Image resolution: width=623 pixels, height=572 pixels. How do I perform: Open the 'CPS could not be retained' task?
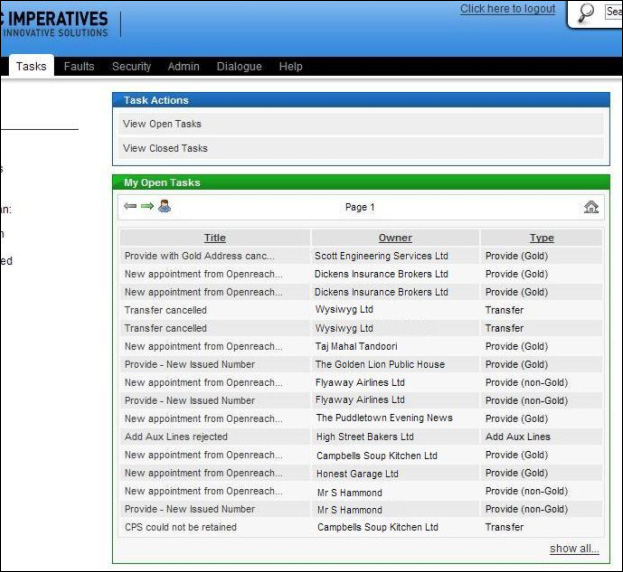click(180, 527)
